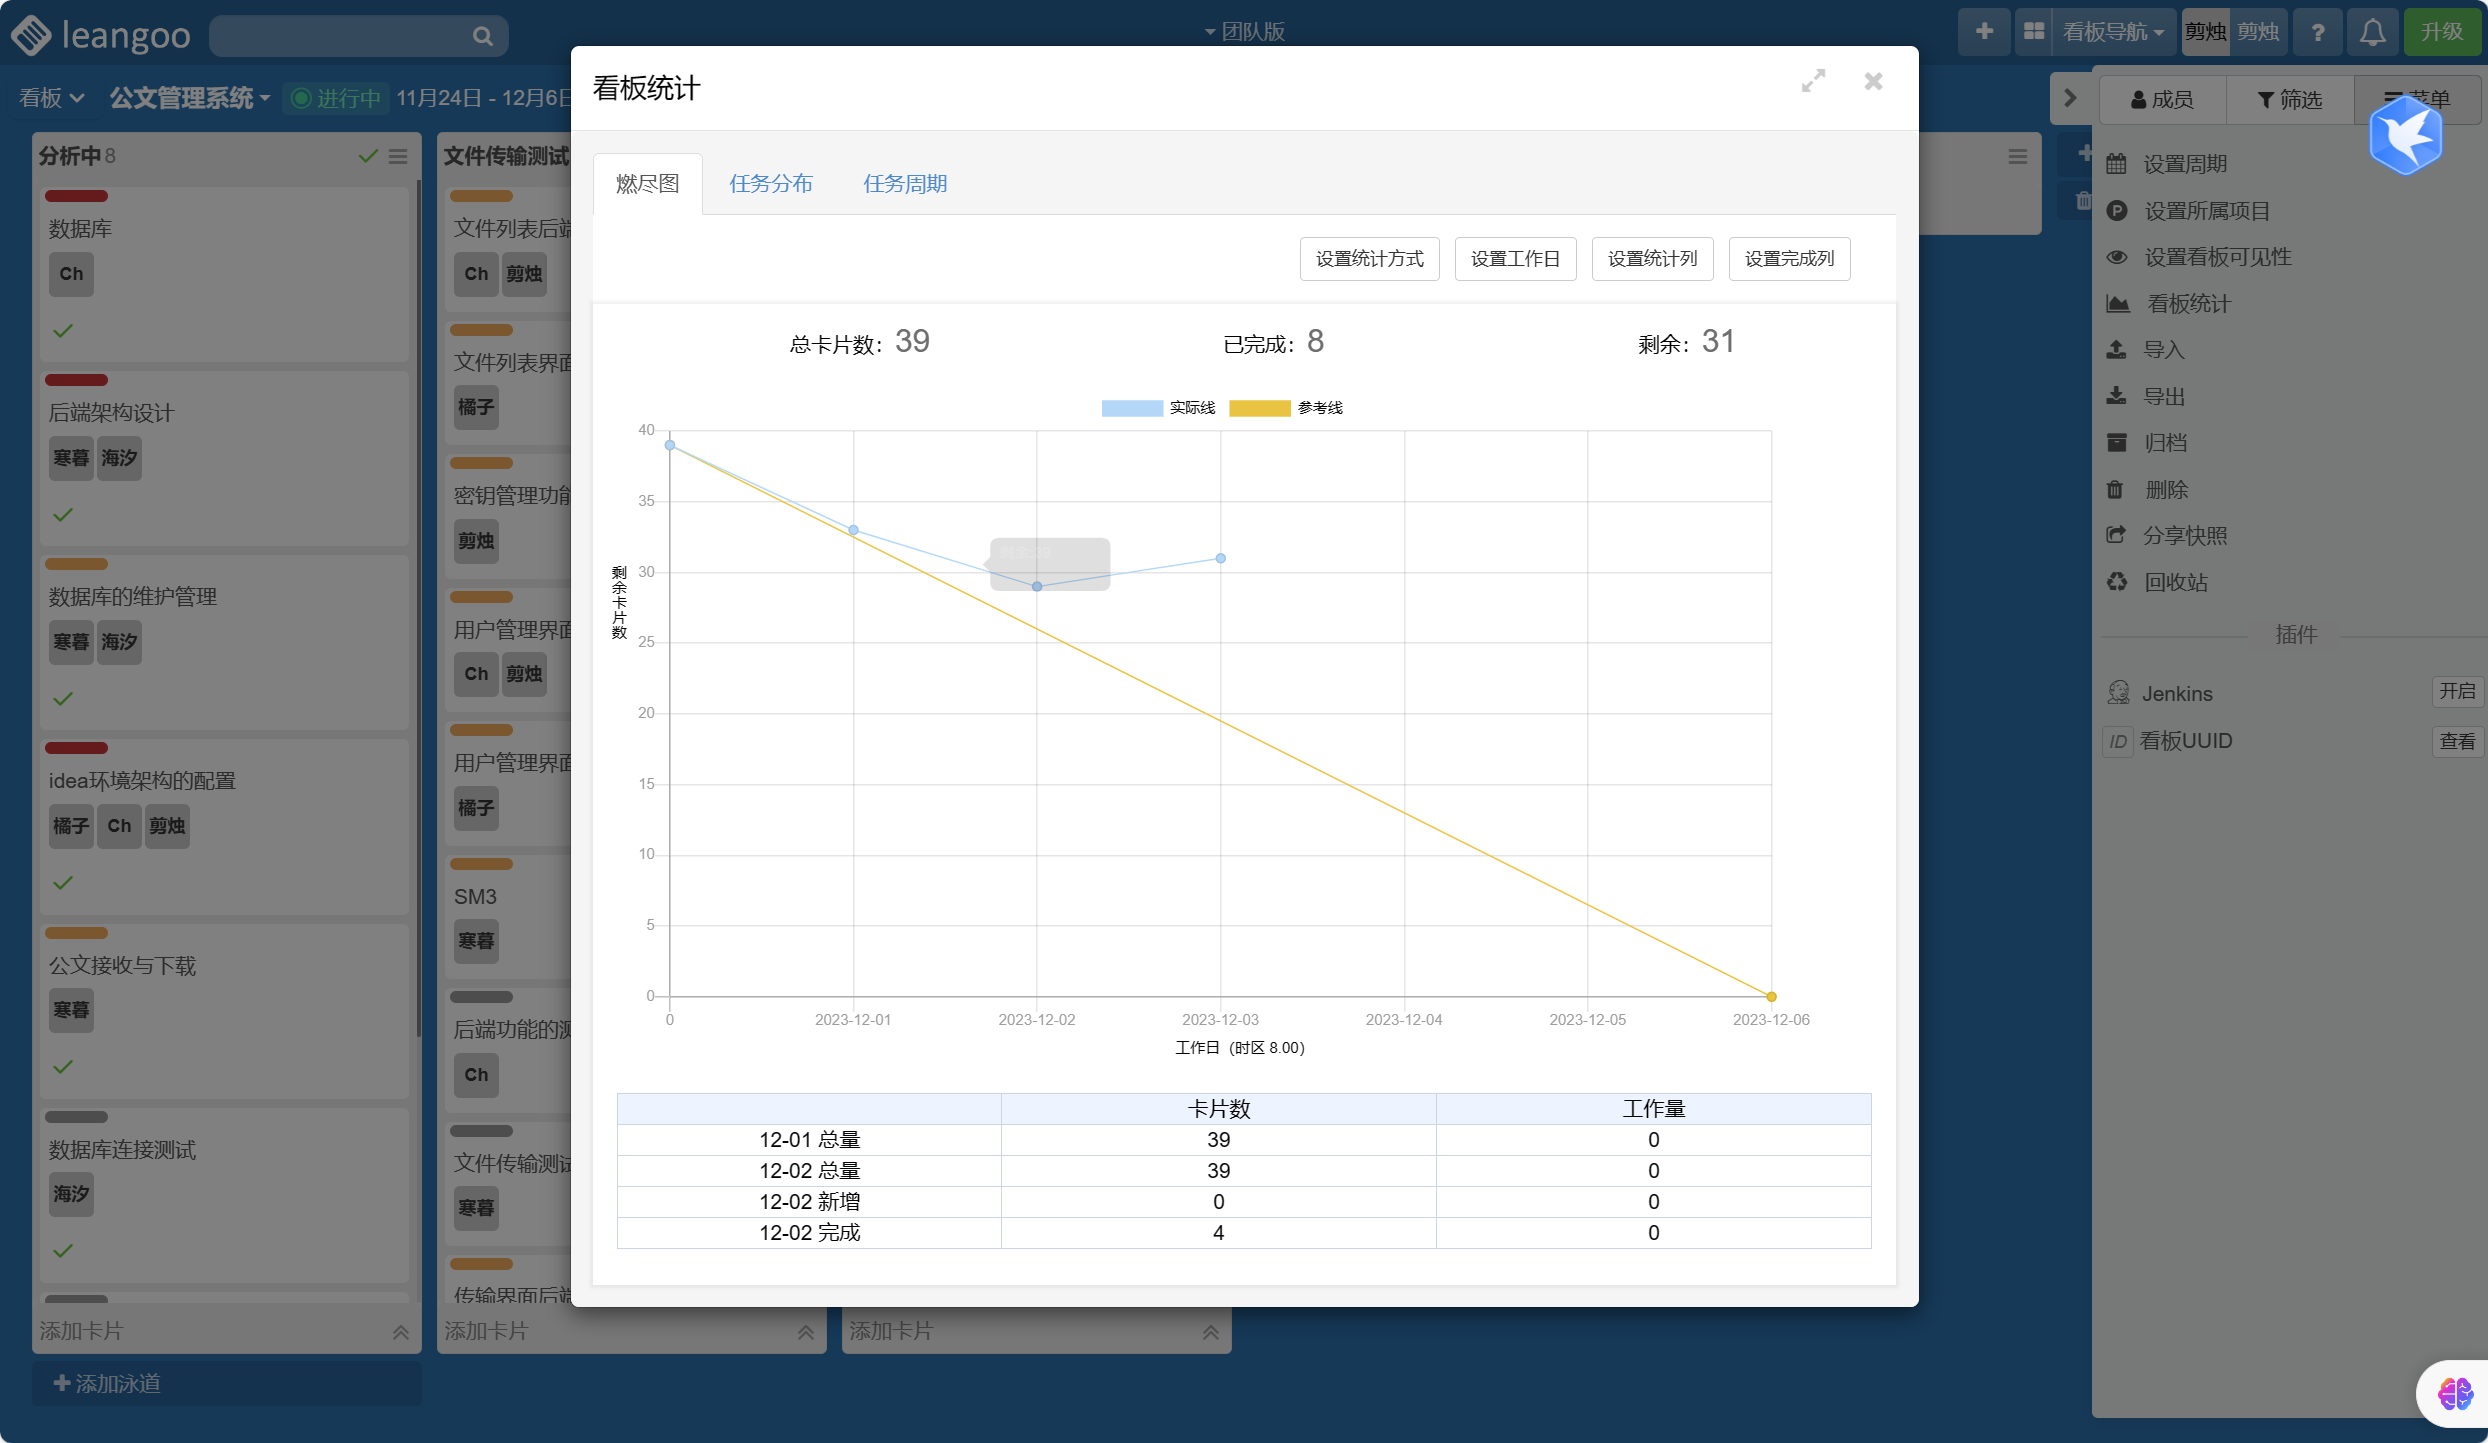Screen dimensions: 2488x1443
Task: Switch to the 任务分布 tab
Action: click(770, 184)
